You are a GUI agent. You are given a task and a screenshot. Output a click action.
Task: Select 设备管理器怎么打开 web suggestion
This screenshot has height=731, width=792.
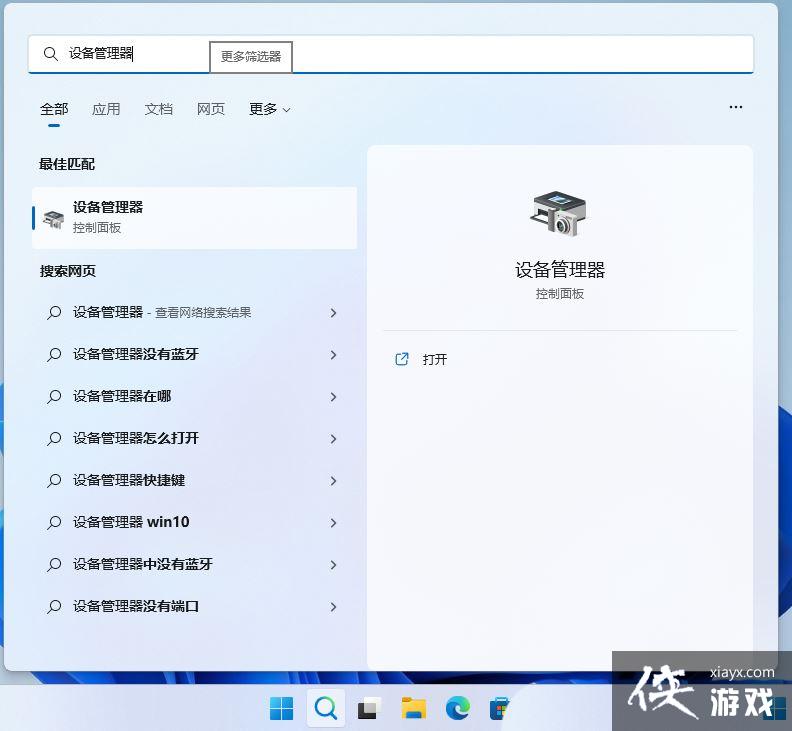pos(192,438)
